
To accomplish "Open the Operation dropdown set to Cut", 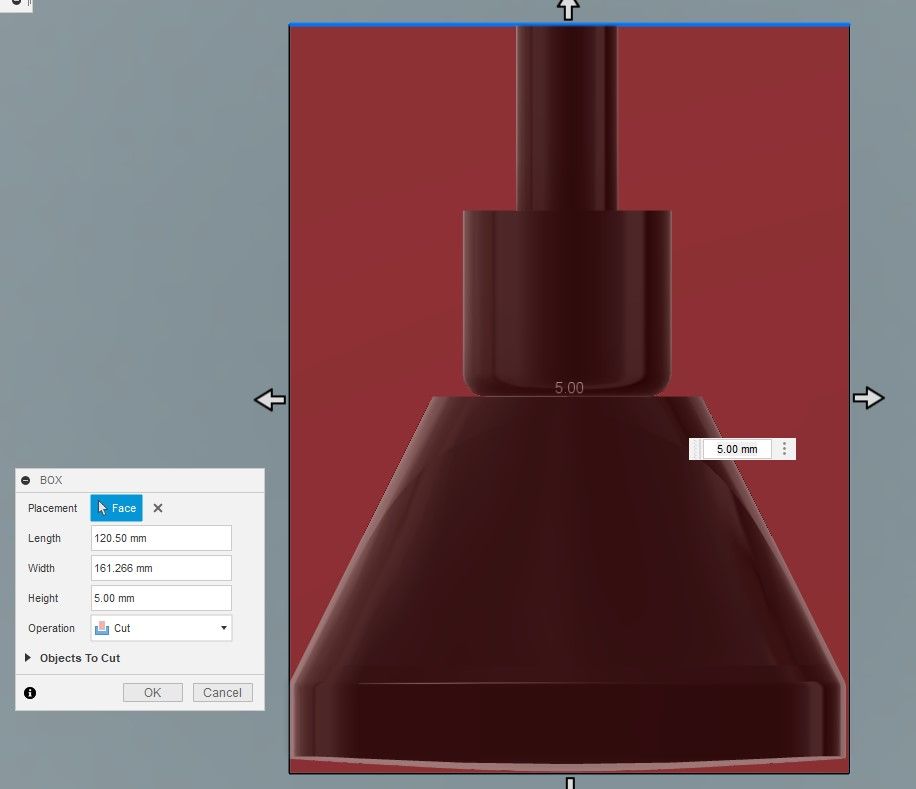I will tap(161, 628).
